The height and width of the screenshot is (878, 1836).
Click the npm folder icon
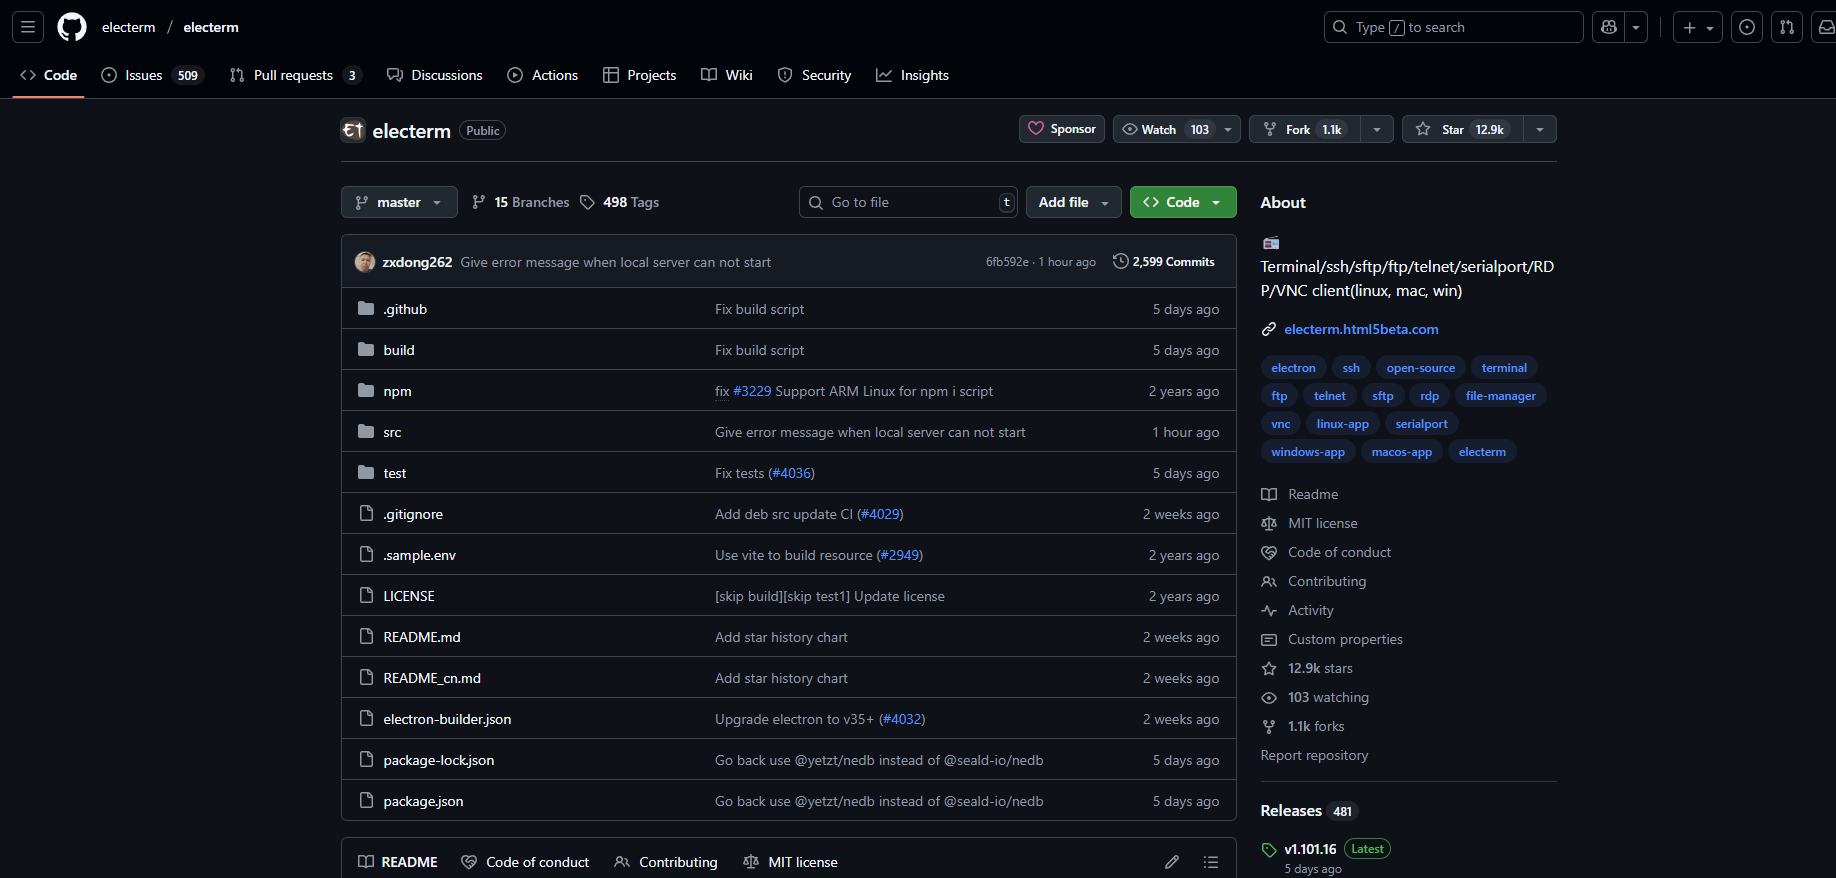(366, 391)
